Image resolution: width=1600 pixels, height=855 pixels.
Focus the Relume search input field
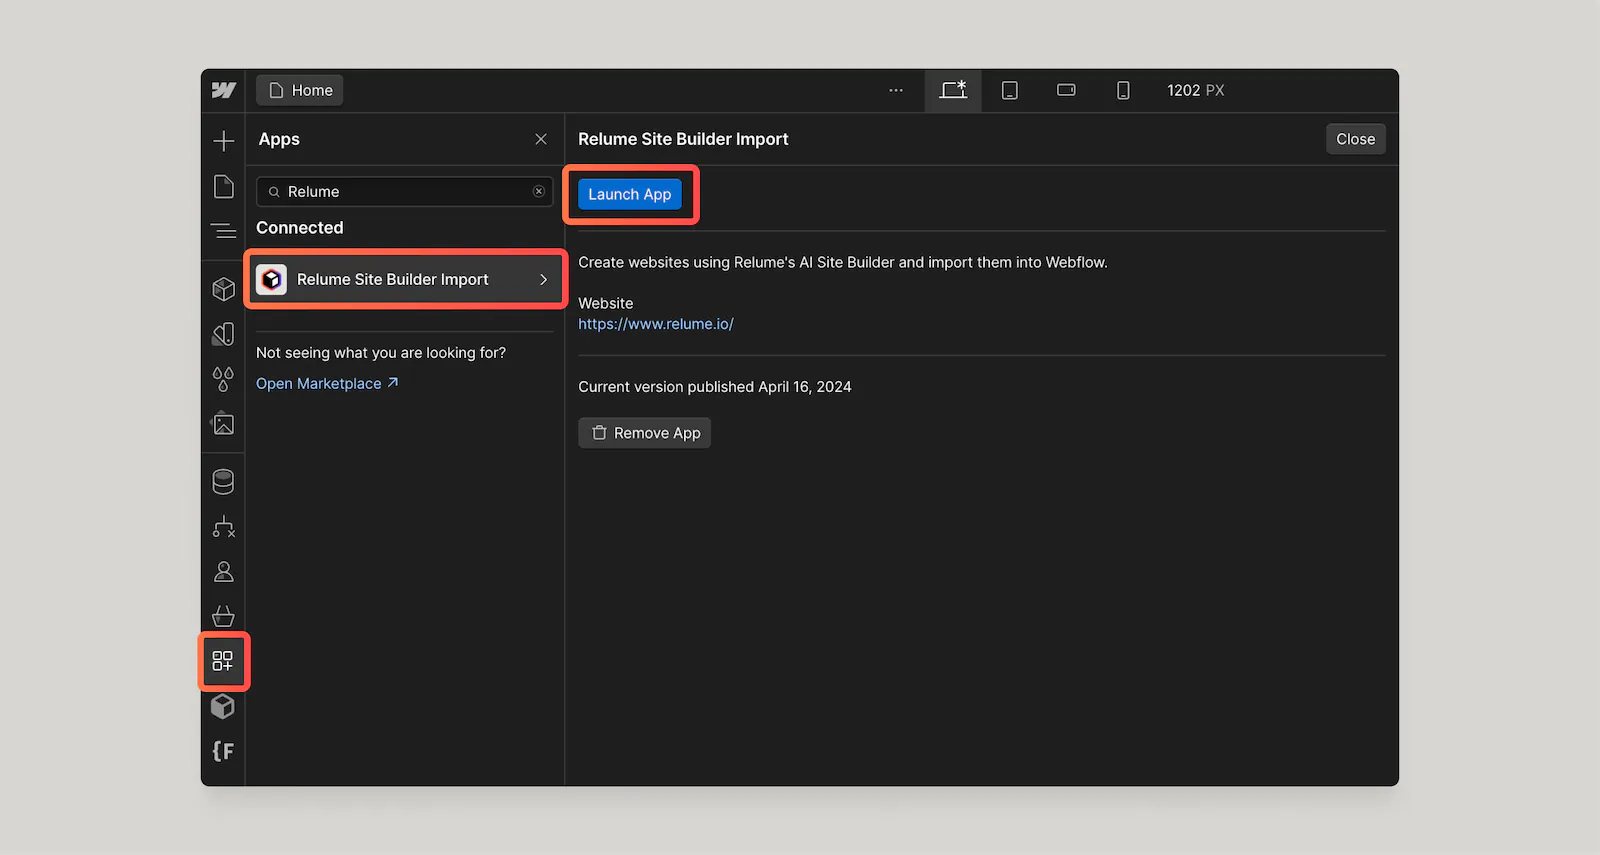(x=405, y=191)
